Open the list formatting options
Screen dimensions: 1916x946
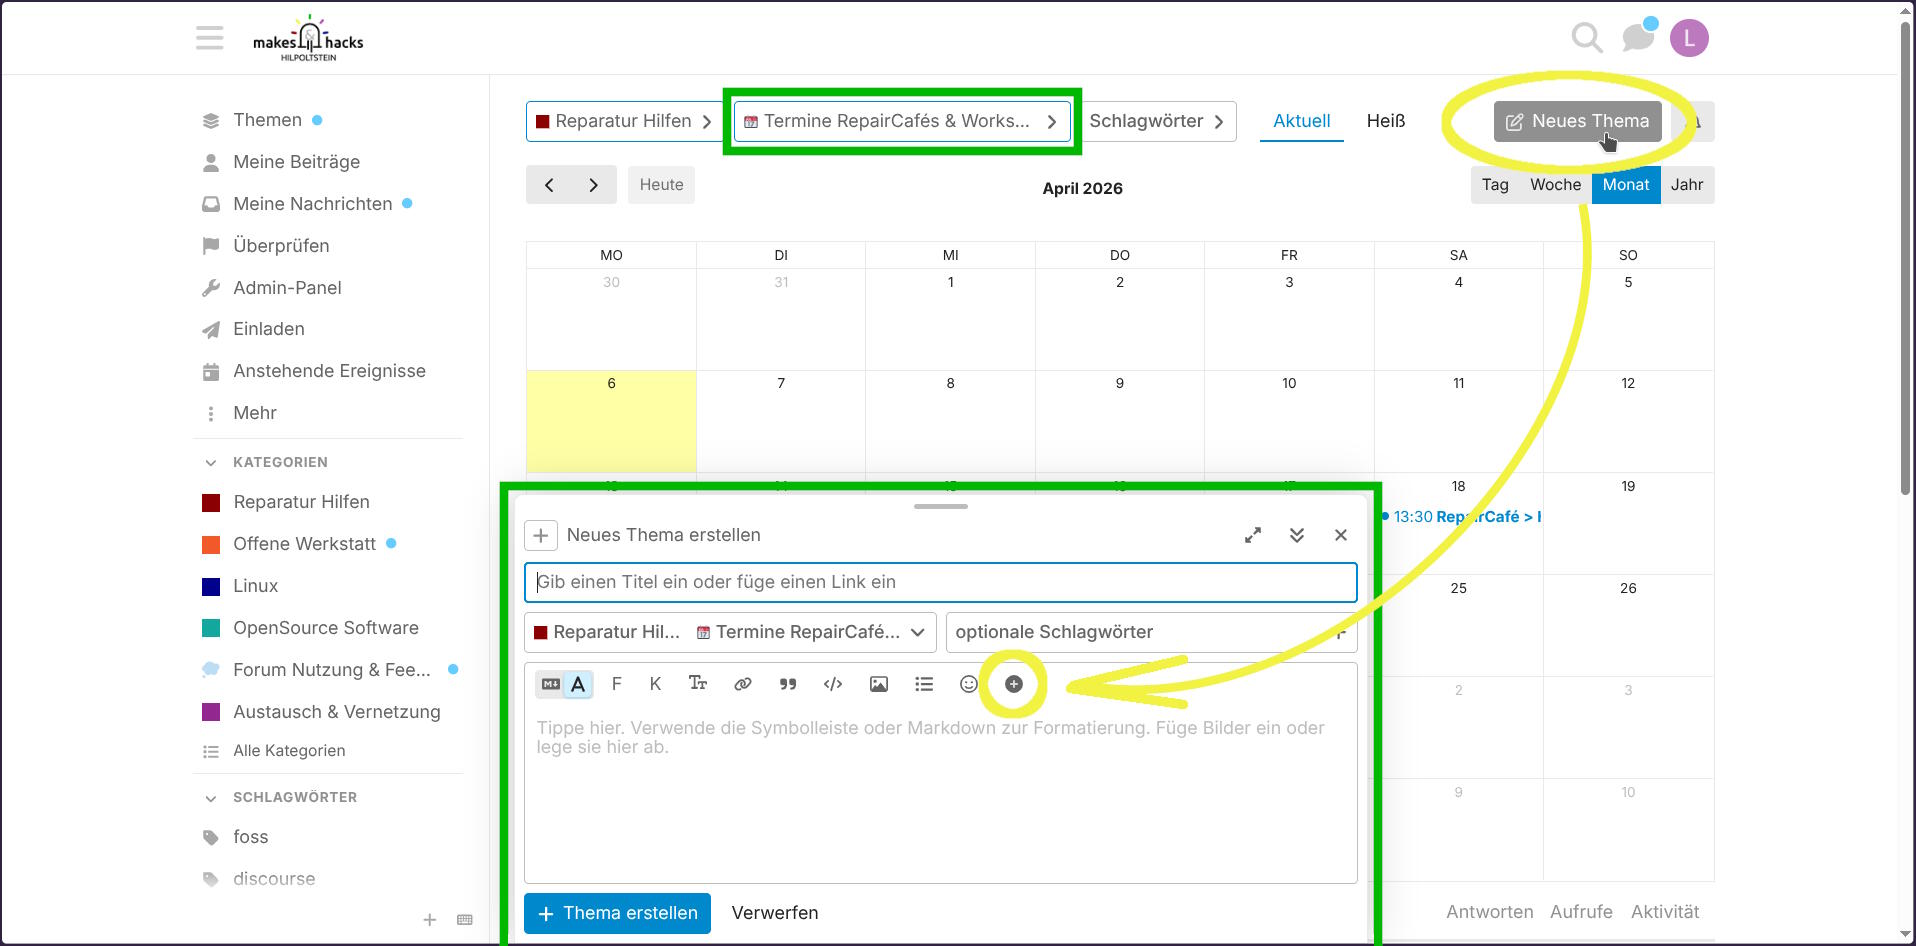click(923, 684)
